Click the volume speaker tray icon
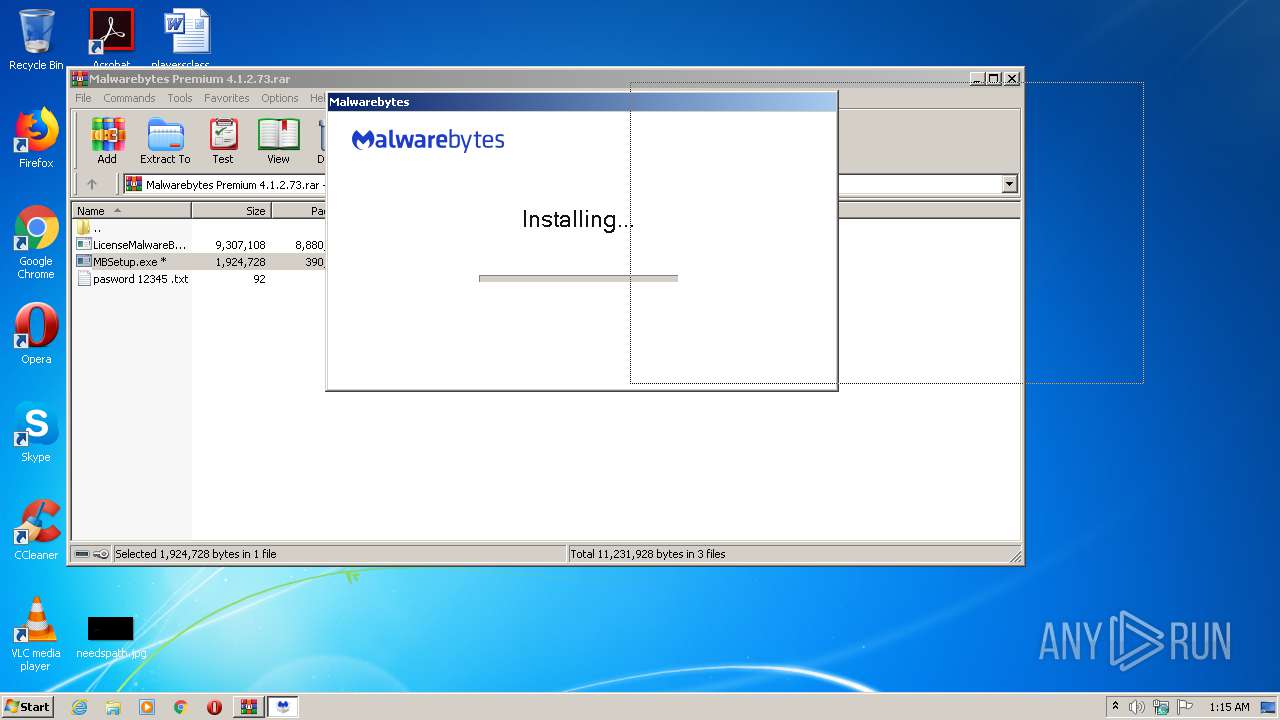 (1137, 707)
